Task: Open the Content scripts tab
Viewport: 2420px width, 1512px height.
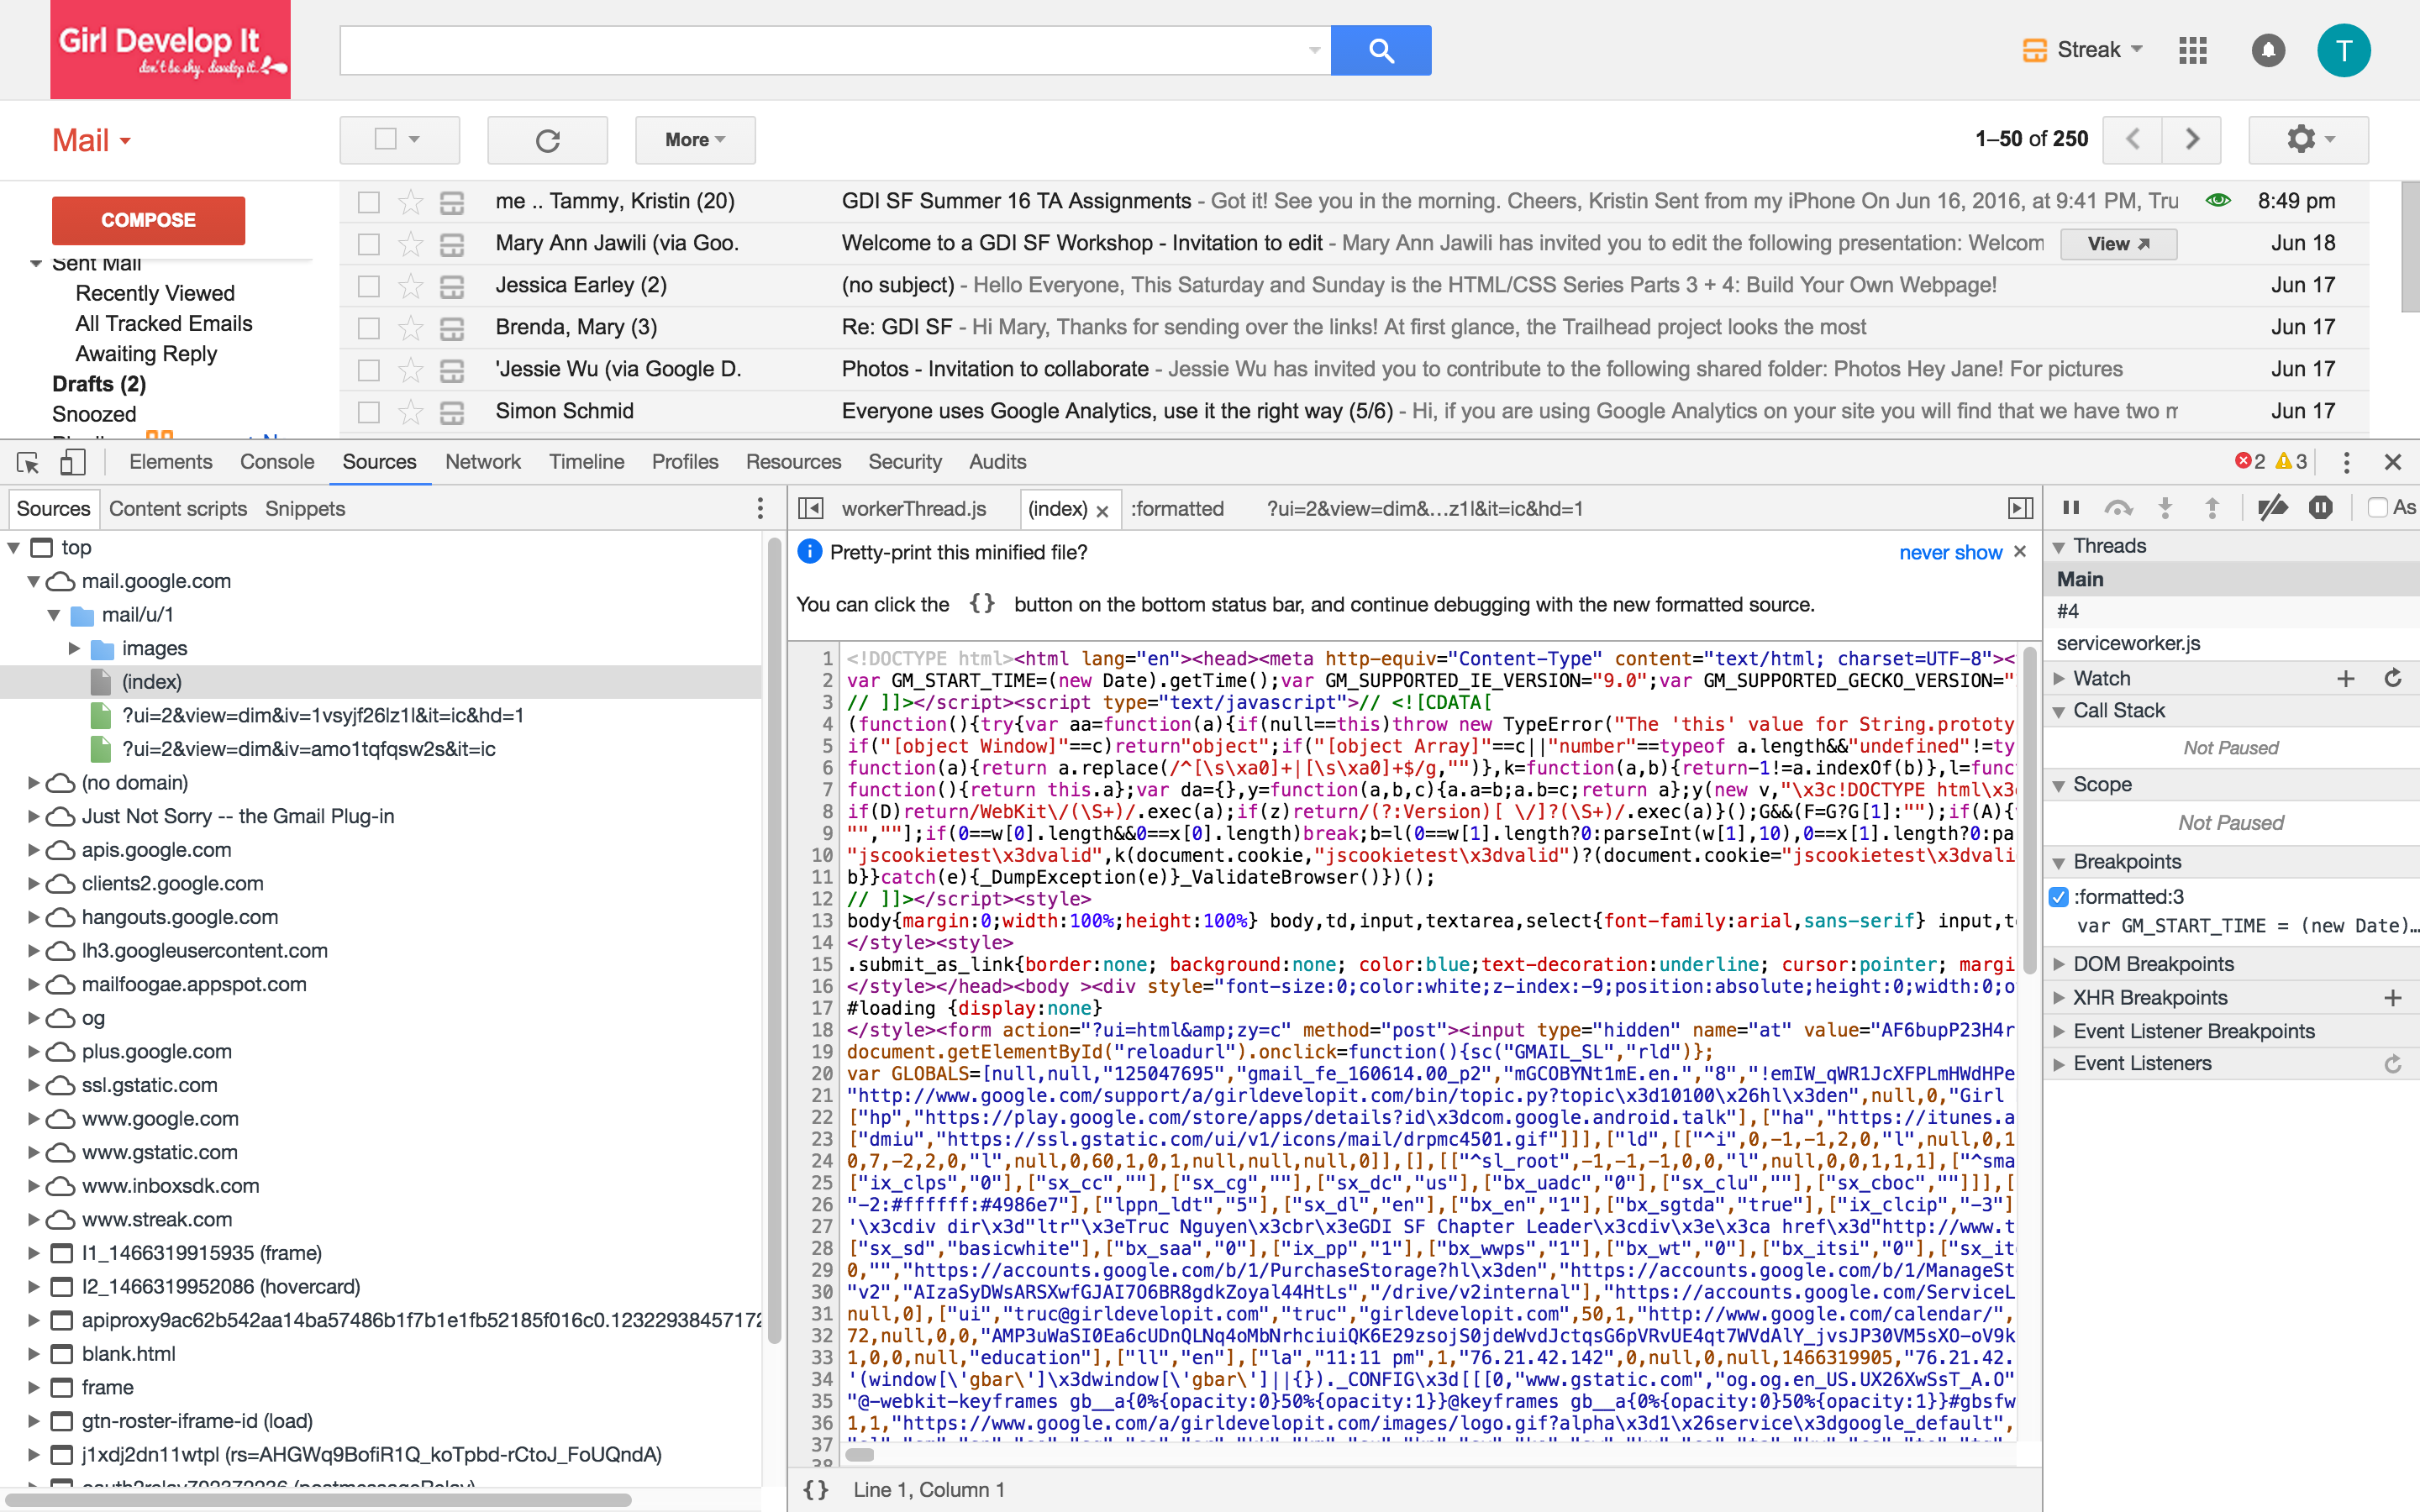Action: (178, 509)
